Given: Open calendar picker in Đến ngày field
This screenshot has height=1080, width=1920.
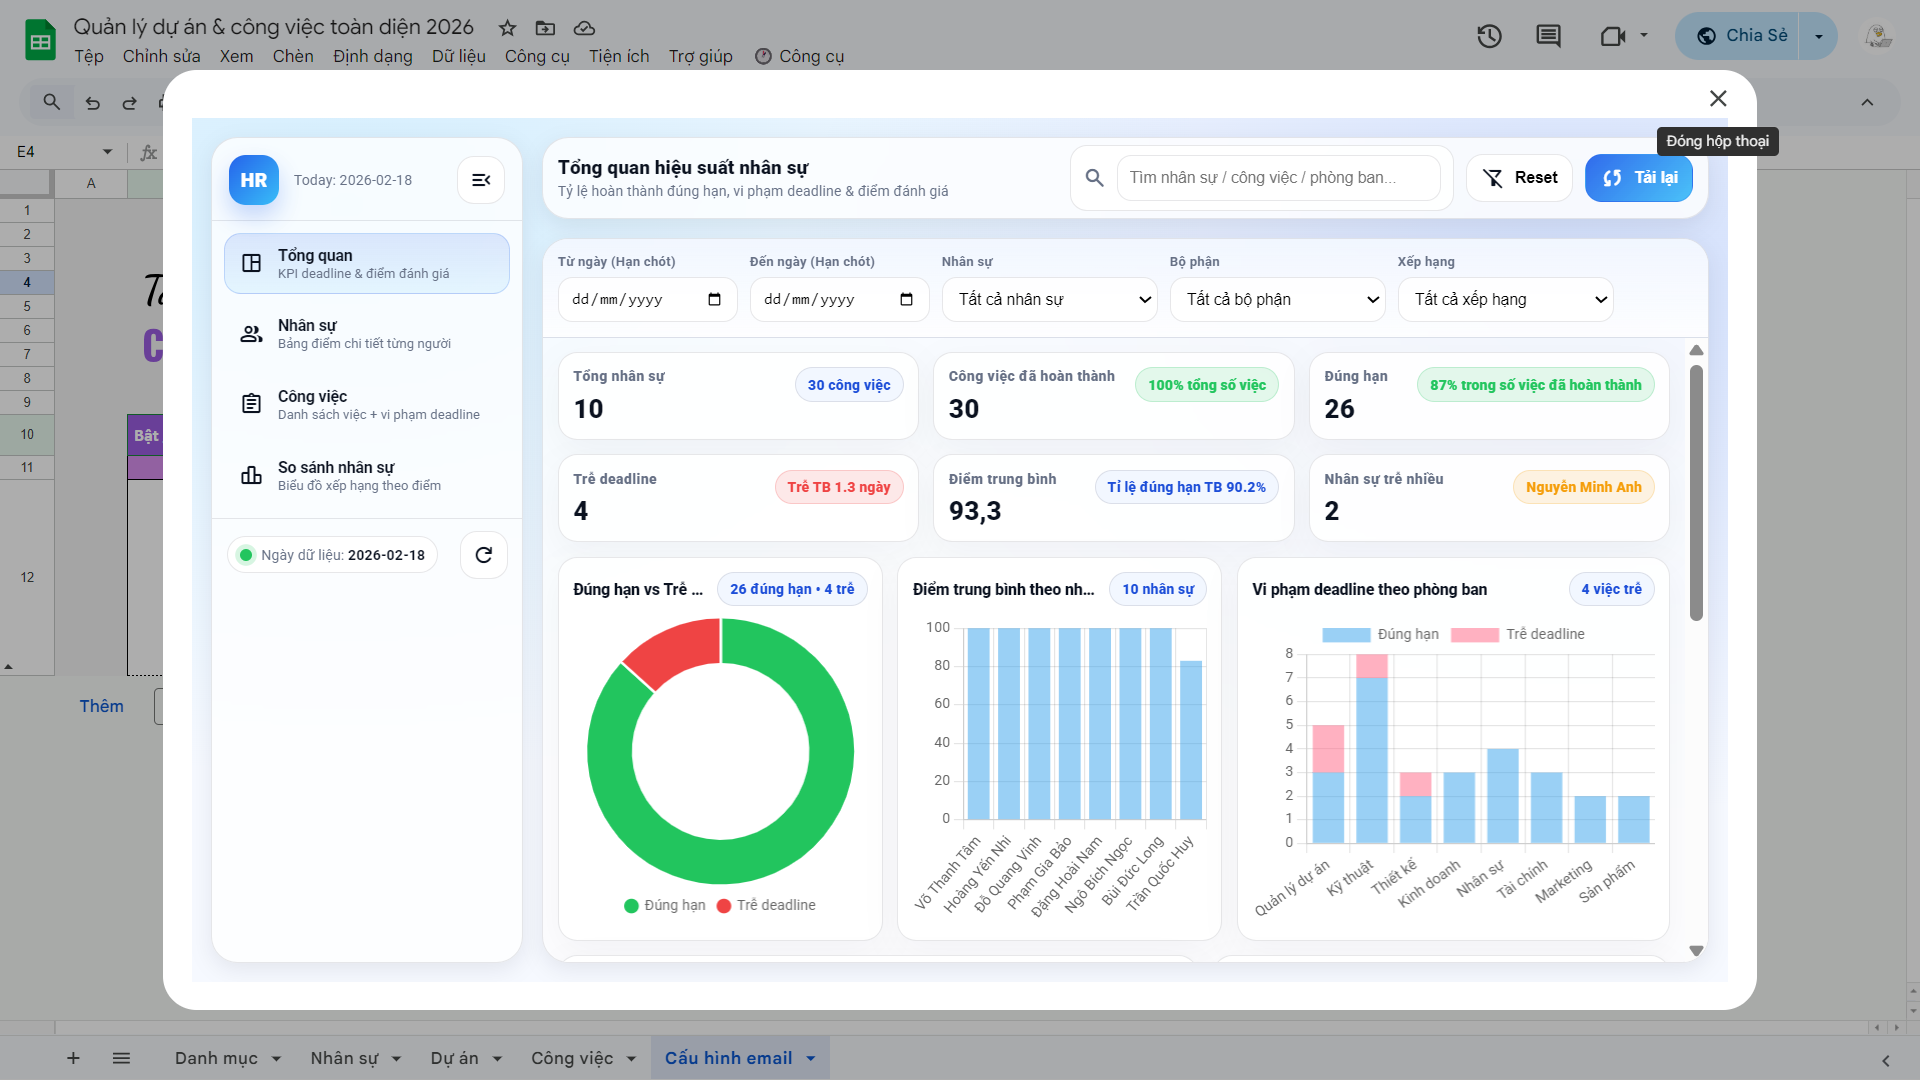Looking at the screenshot, I should [906, 300].
